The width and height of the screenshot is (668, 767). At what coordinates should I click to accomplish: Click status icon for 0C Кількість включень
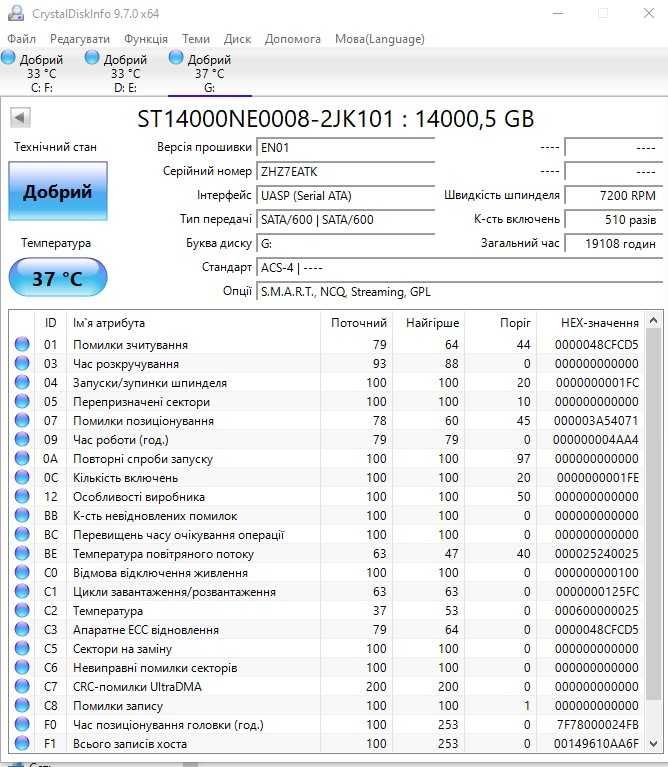click(22, 477)
